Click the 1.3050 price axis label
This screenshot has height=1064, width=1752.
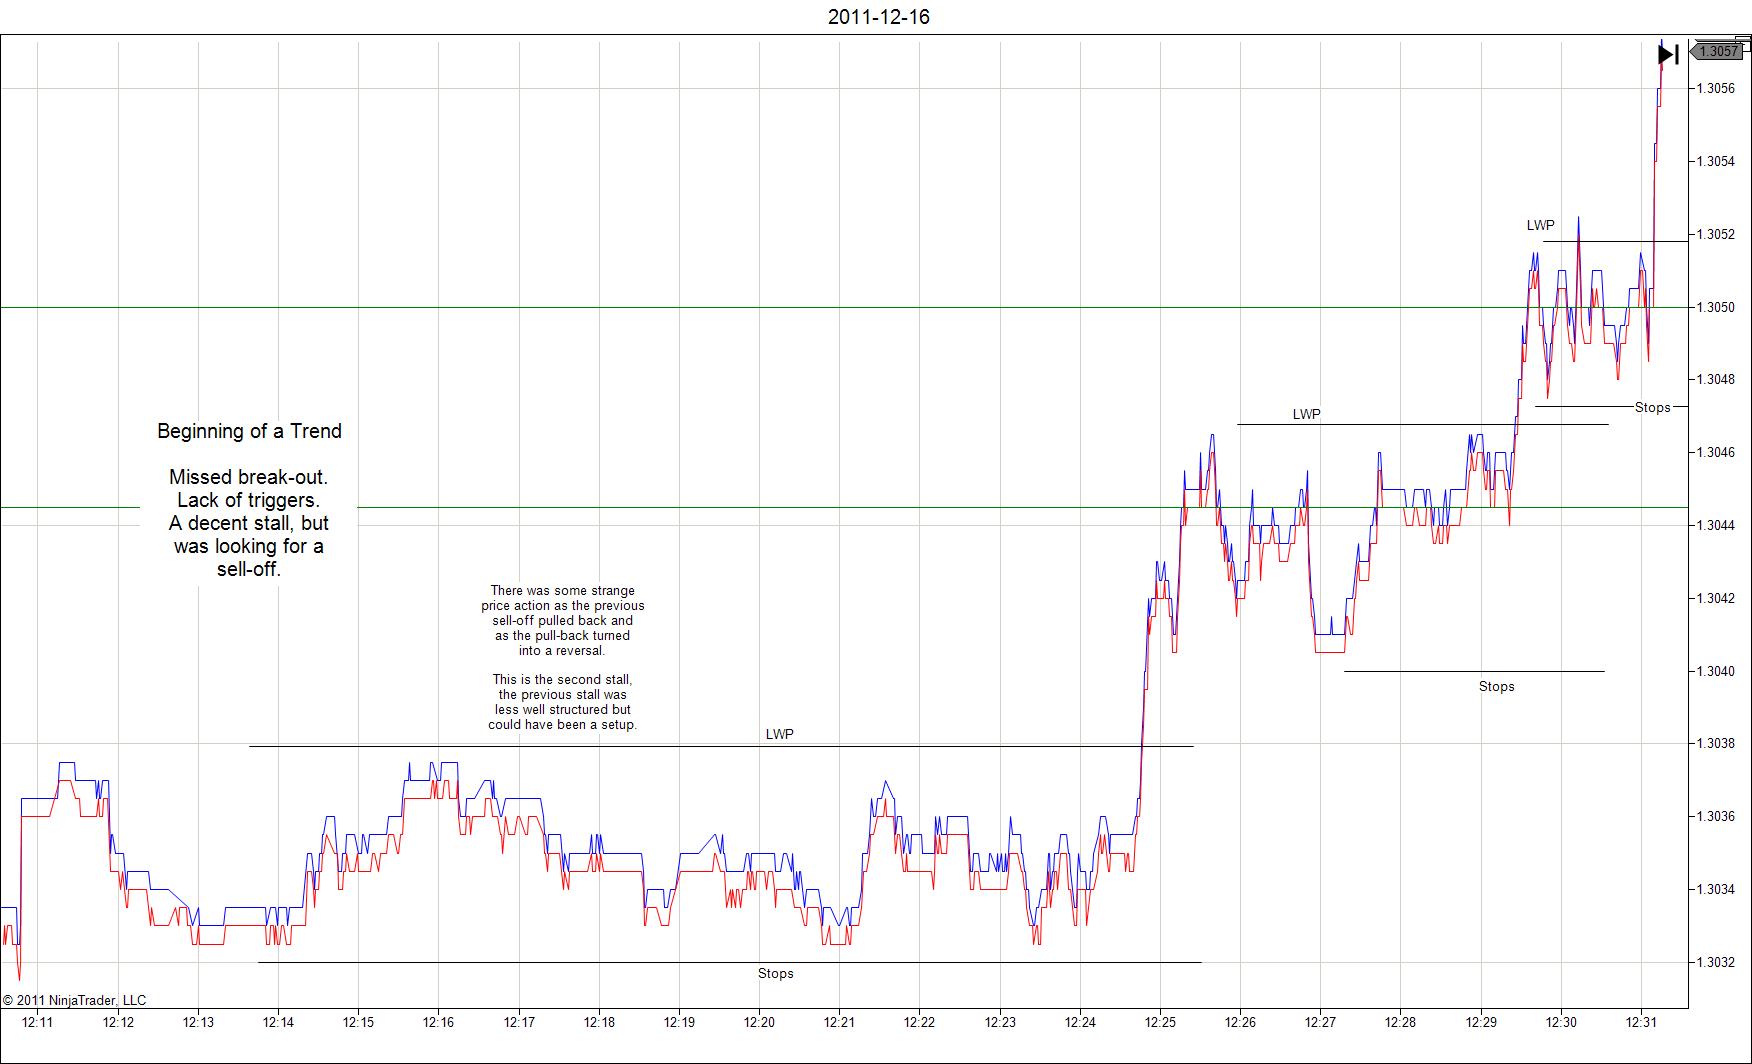1716,307
